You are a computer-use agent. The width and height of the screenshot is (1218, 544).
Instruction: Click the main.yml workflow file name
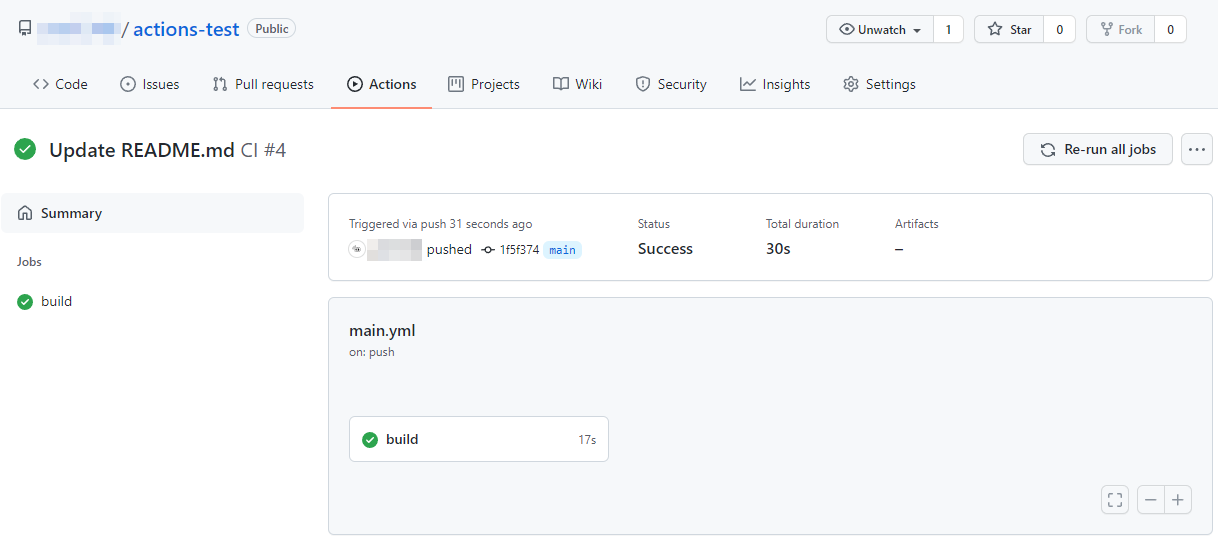pyautogui.click(x=382, y=330)
